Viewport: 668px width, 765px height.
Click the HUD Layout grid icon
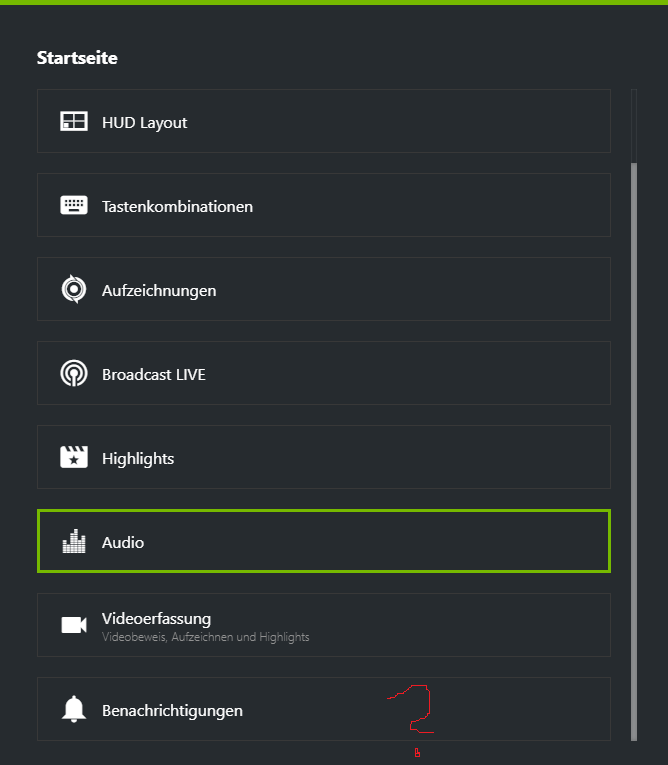[74, 121]
